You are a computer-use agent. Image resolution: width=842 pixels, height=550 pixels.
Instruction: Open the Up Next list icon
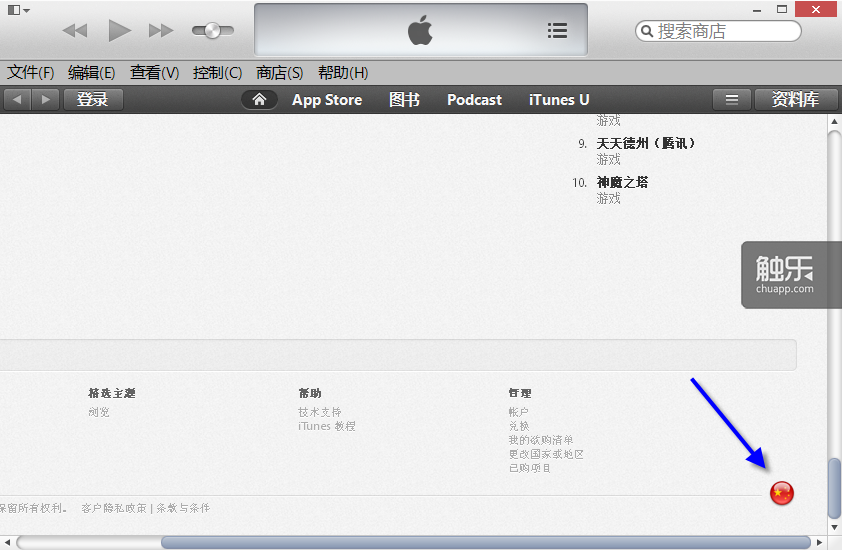point(557,30)
